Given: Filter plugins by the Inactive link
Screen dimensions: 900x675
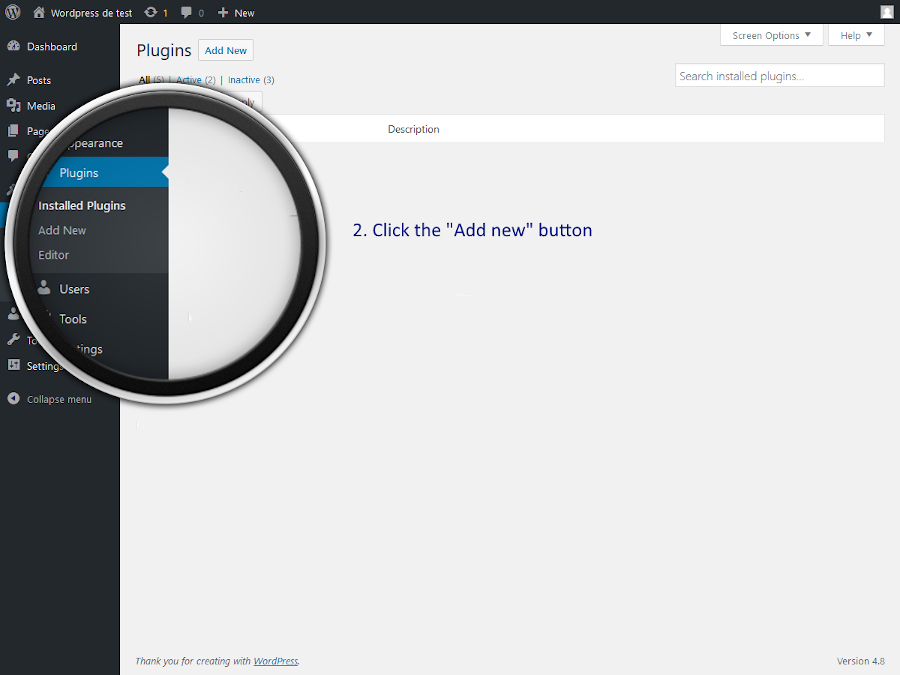Looking at the screenshot, I should tap(245, 80).
